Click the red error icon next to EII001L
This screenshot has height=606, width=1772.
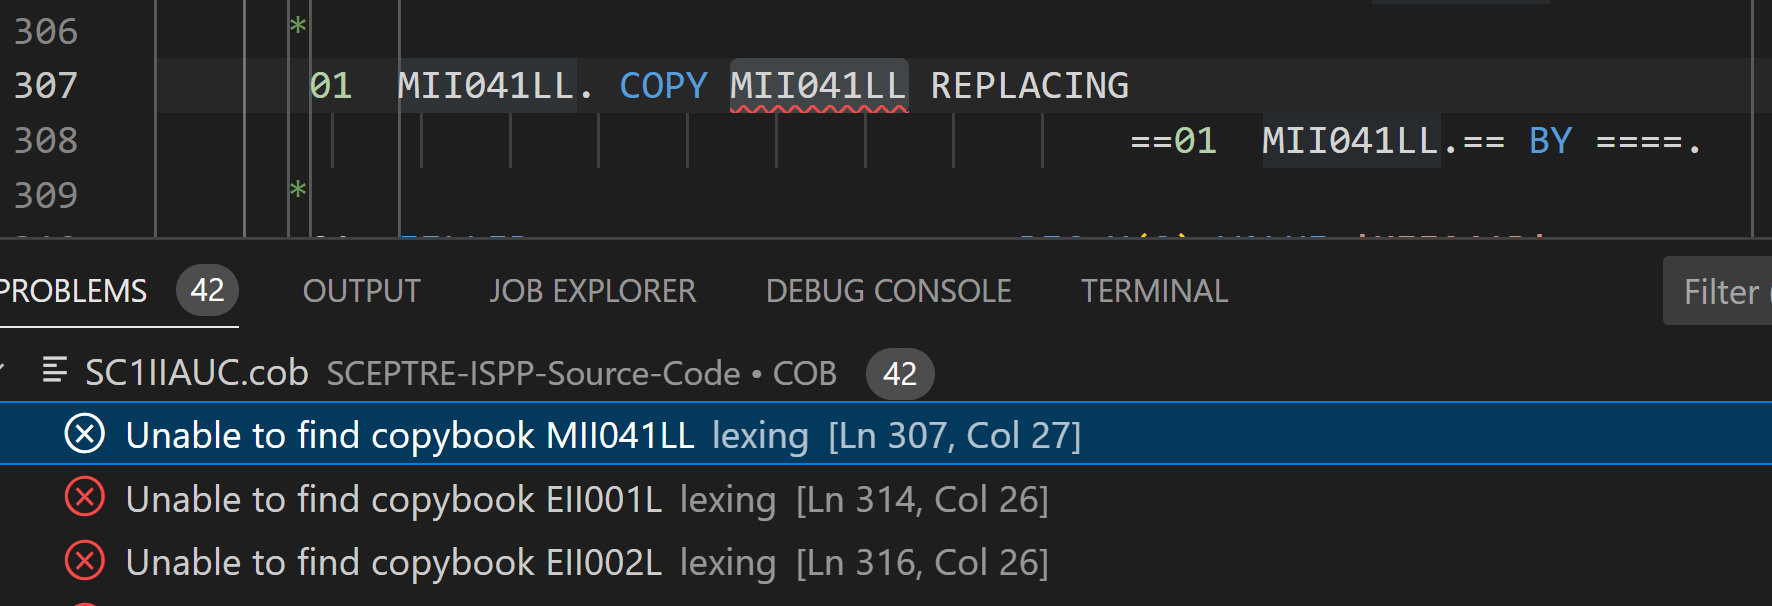pyautogui.click(x=84, y=498)
